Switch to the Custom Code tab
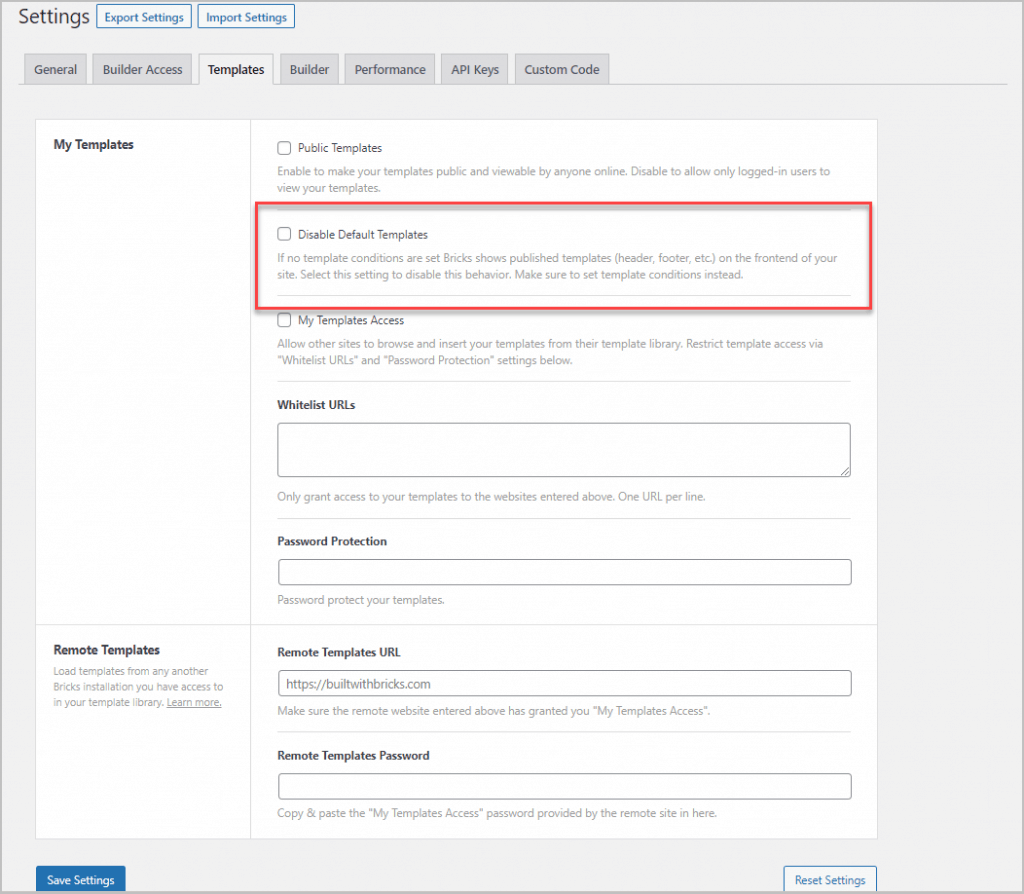The width and height of the screenshot is (1024, 894). click(x=562, y=69)
